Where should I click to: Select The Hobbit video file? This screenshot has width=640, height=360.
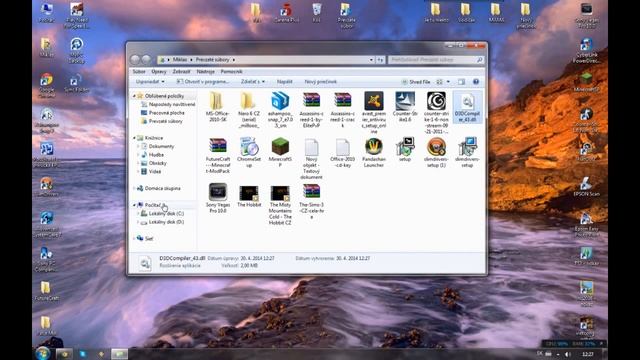(249, 196)
